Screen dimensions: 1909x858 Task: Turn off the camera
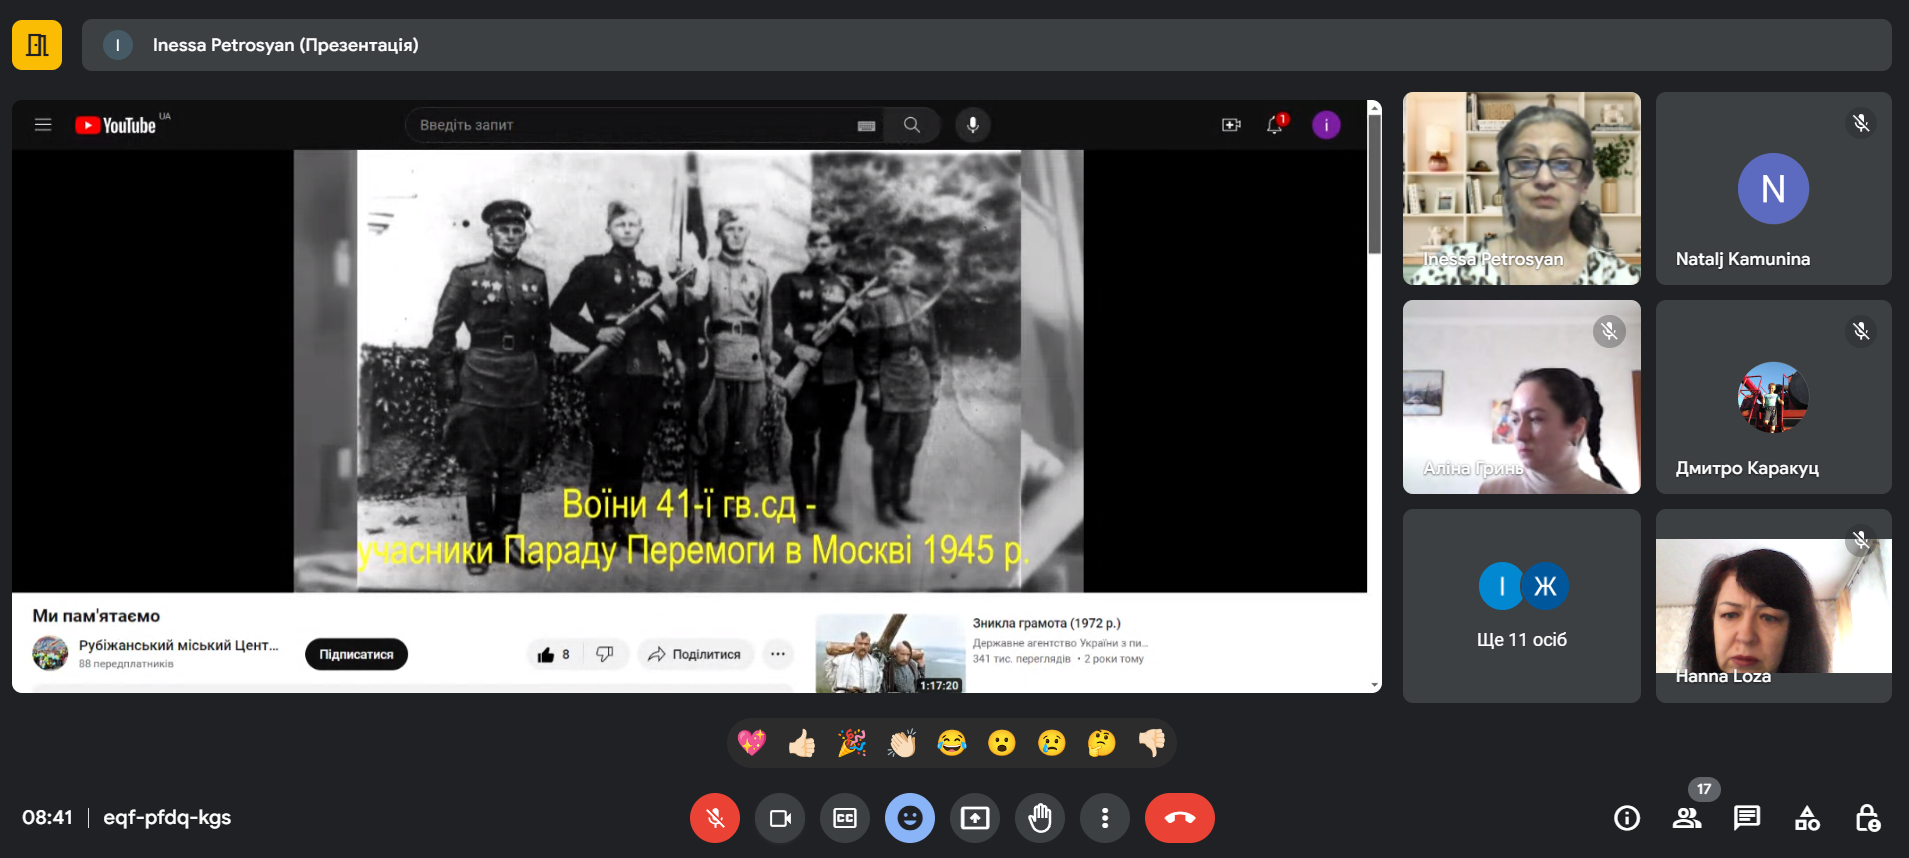(x=780, y=818)
